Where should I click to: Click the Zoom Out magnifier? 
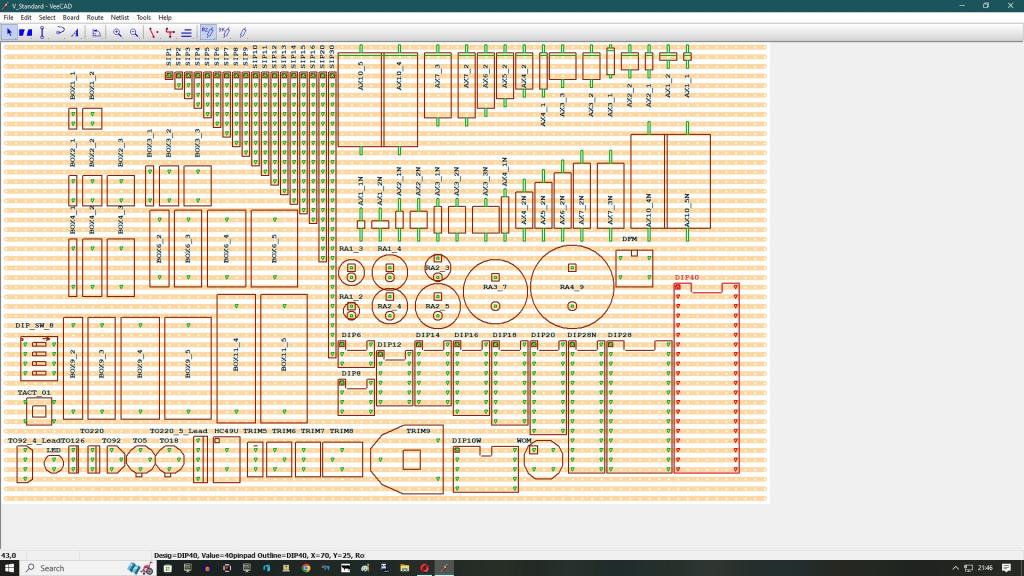coord(134,32)
